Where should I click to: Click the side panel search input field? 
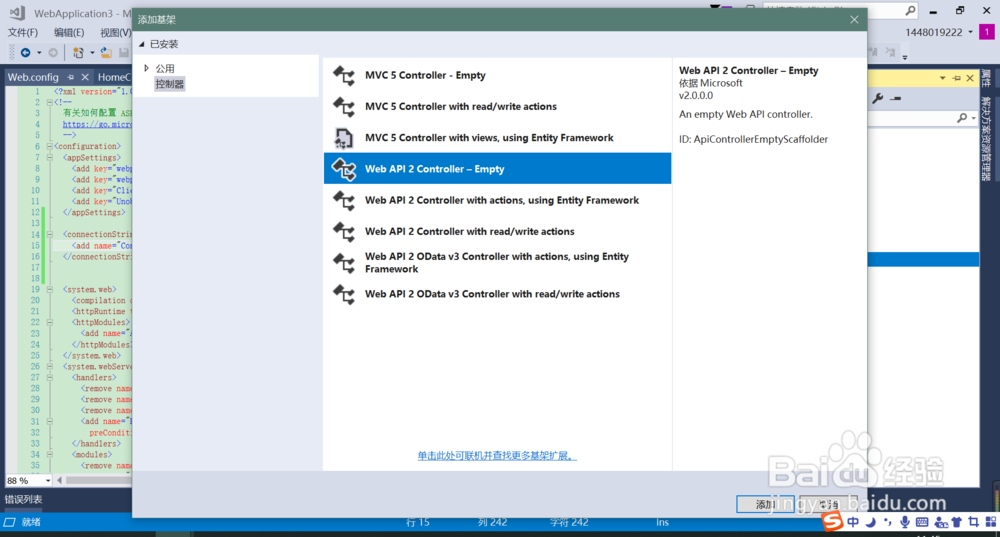912,118
